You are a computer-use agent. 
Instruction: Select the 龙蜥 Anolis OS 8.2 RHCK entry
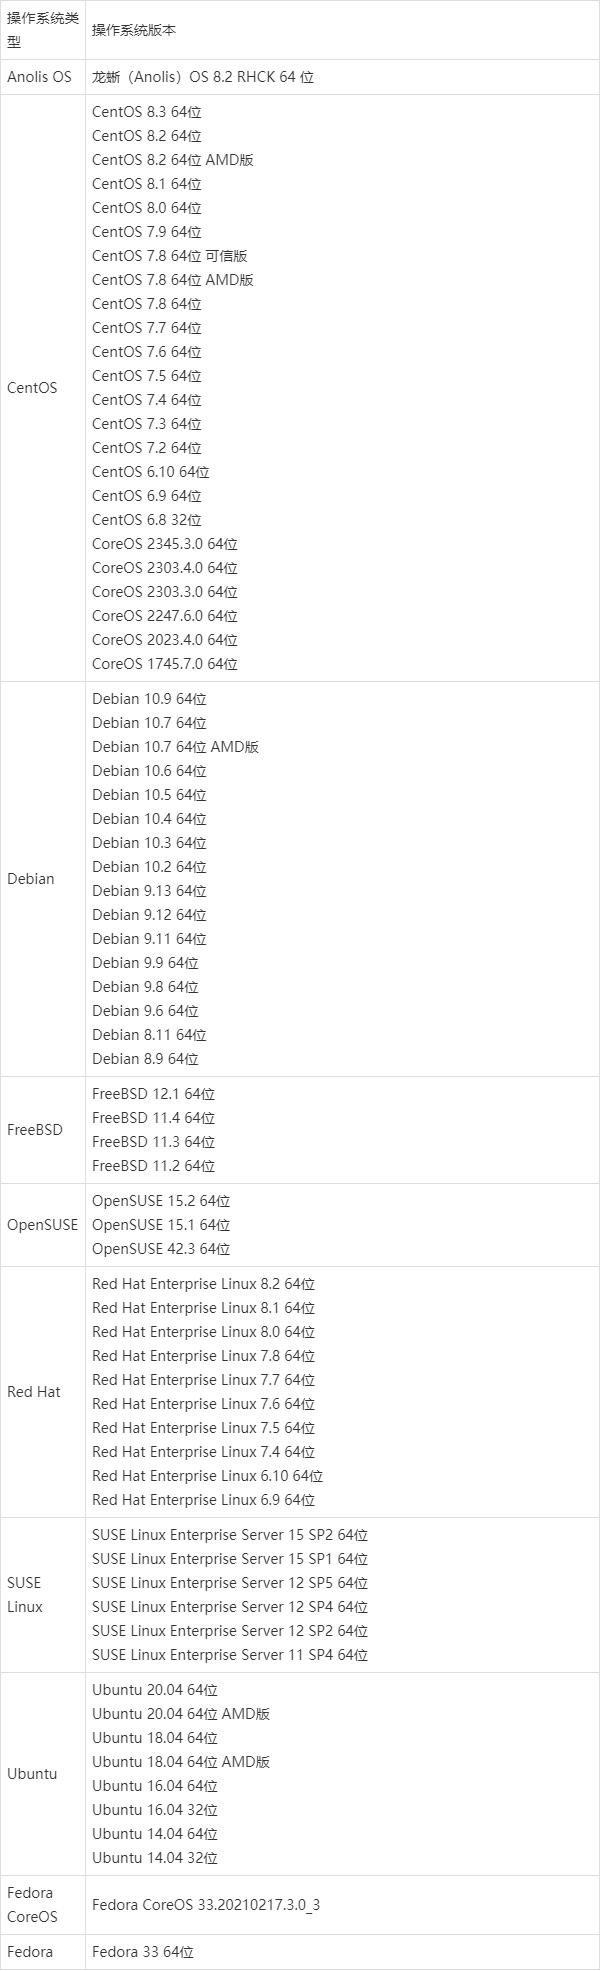203,77
